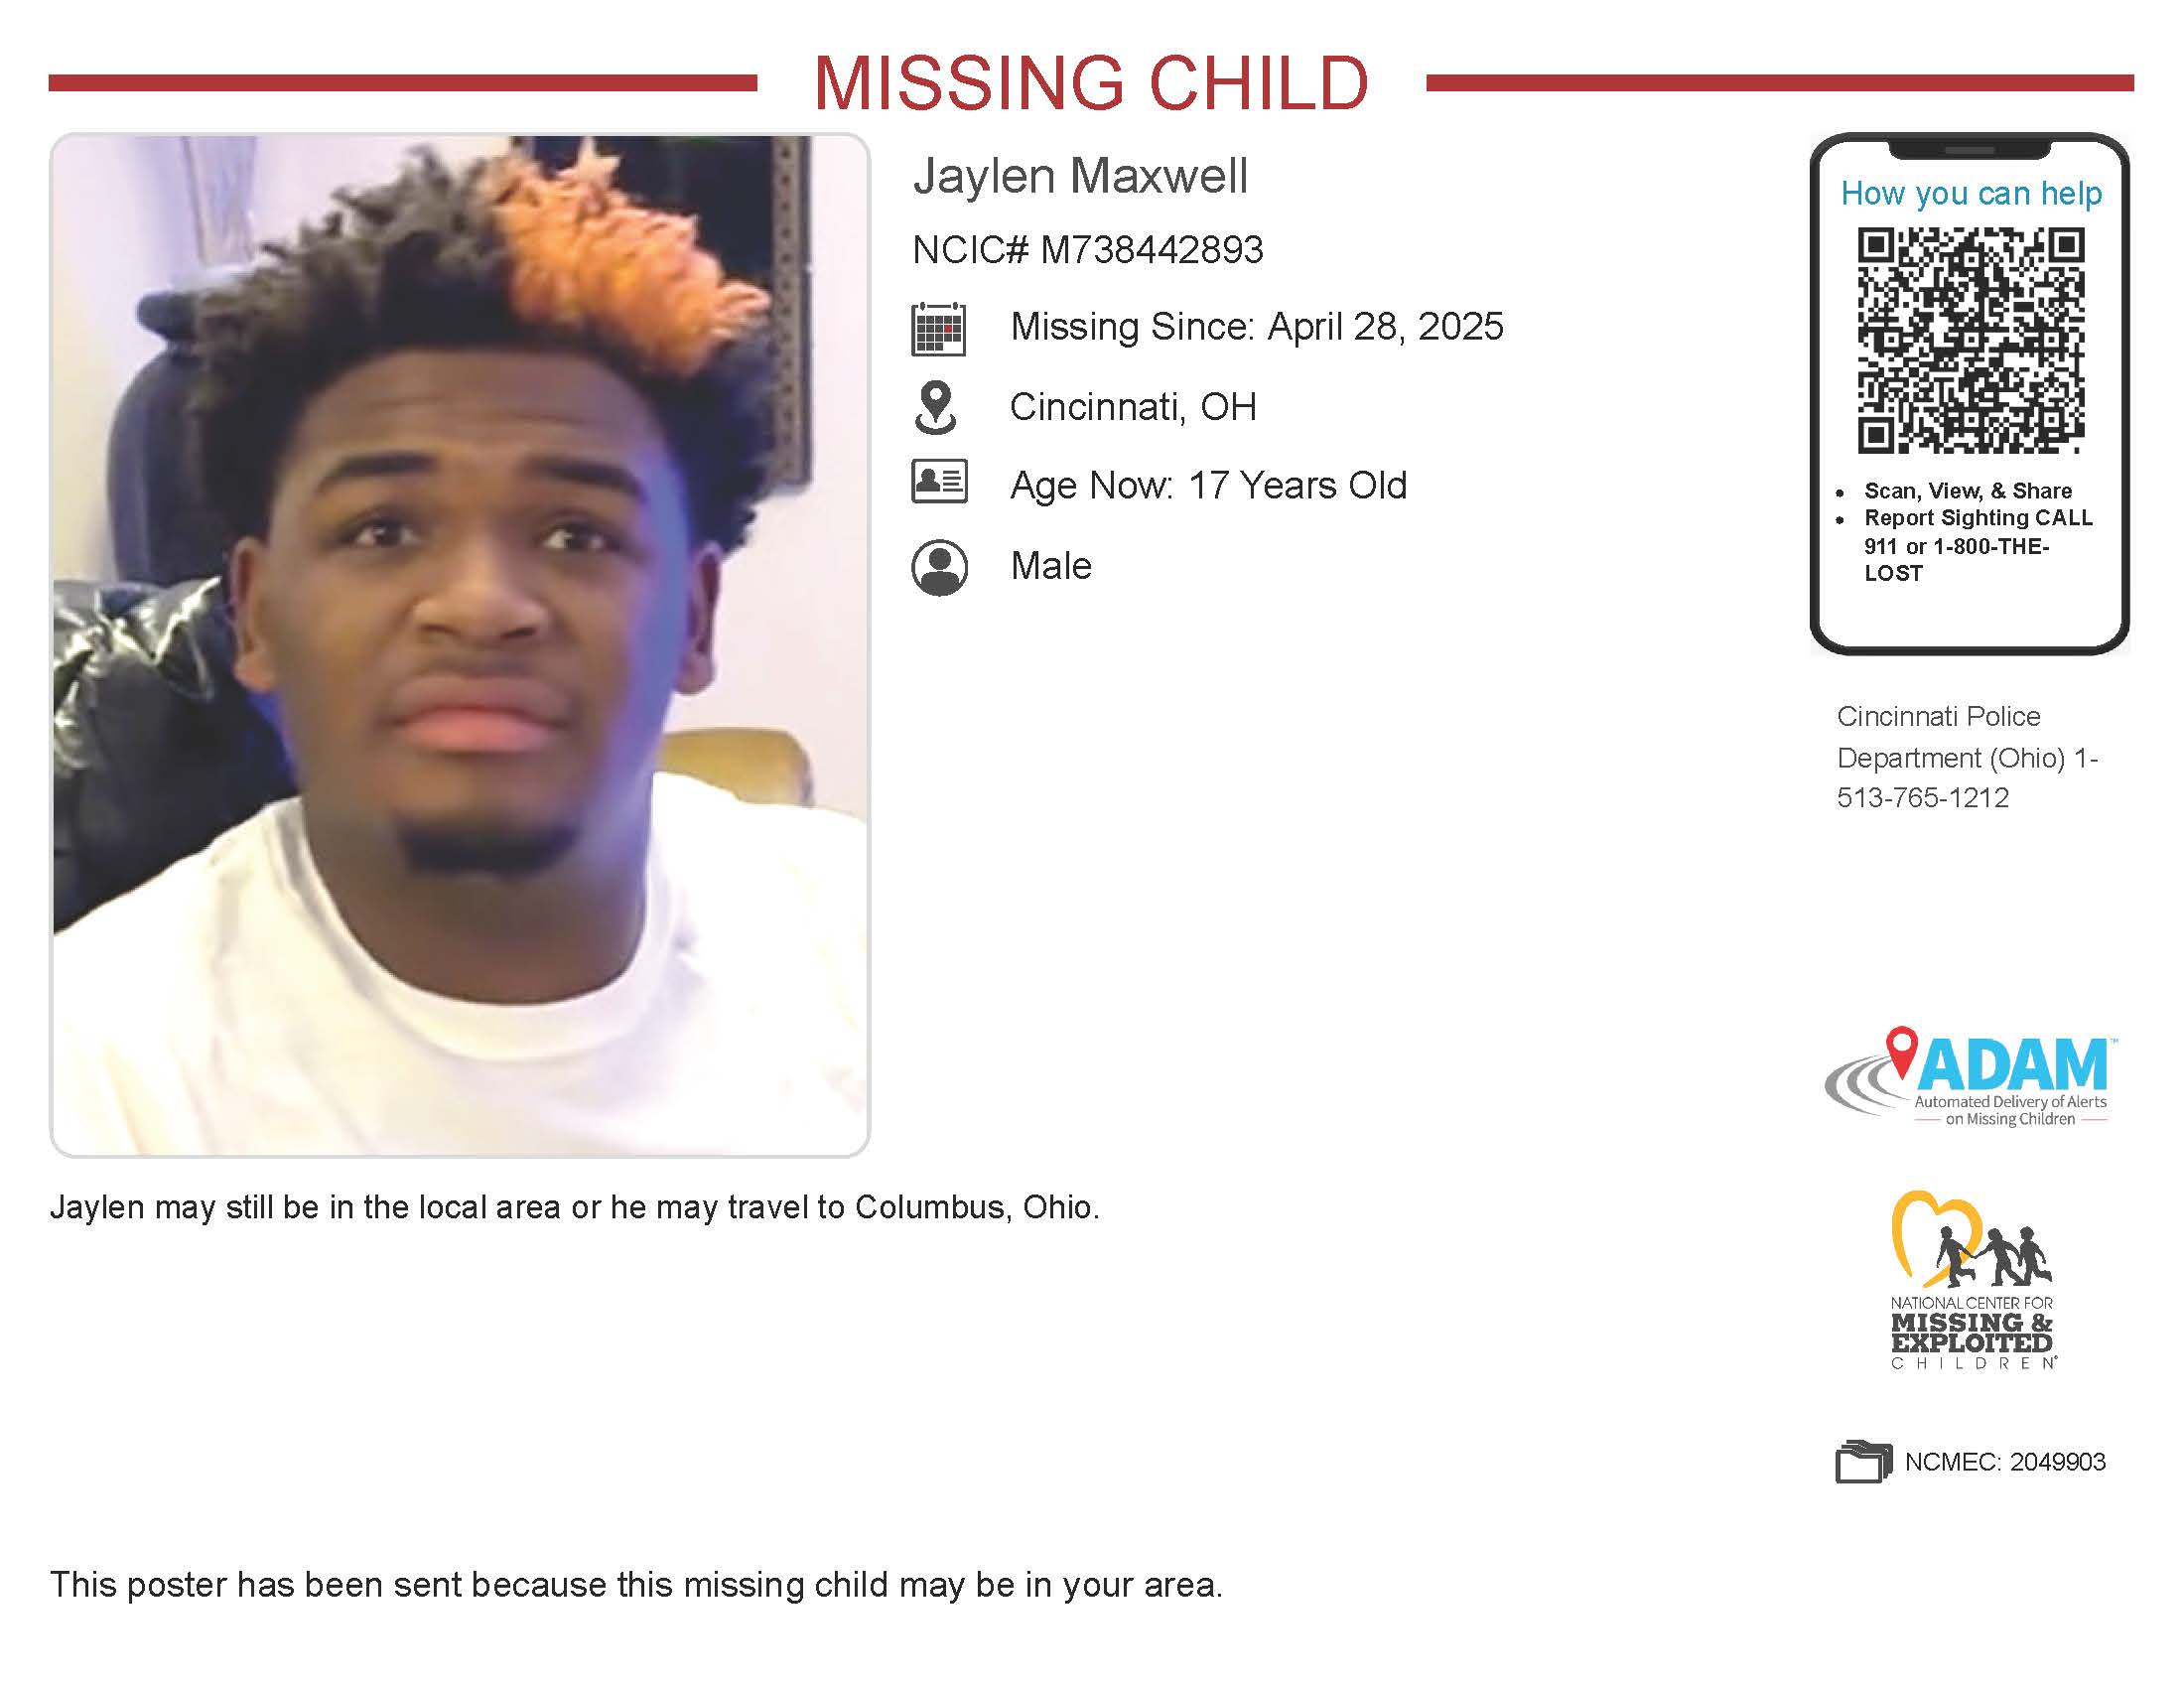Screen dimensions: 2184x1688
Task: Click the MISSING CHILD heading
Action: (x=1091, y=83)
